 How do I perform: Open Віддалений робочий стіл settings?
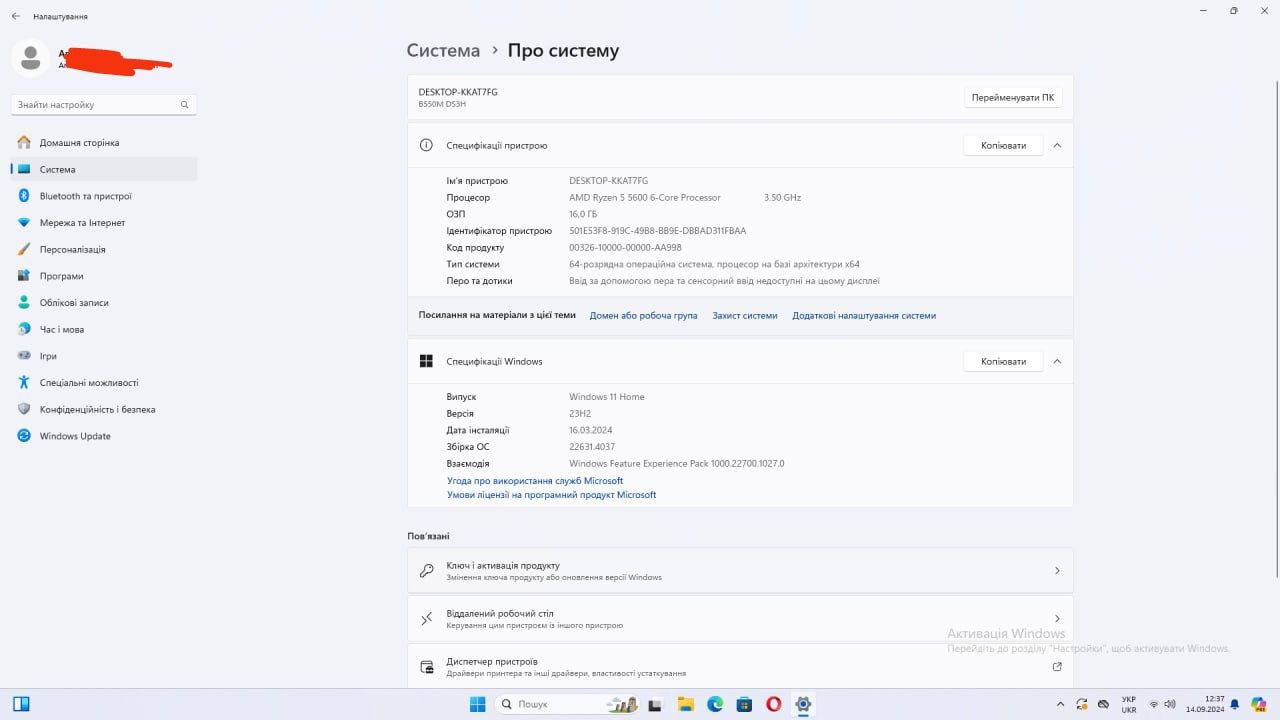pyautogui.click(x=740, y=619)
